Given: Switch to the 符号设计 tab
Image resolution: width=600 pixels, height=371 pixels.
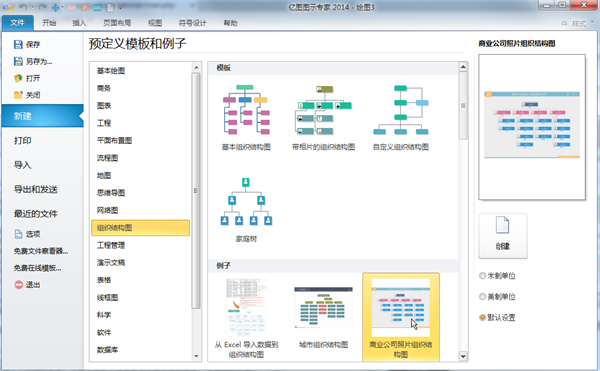Looking at the screenshot, I should pyautogui.click(x=192, y=23).
